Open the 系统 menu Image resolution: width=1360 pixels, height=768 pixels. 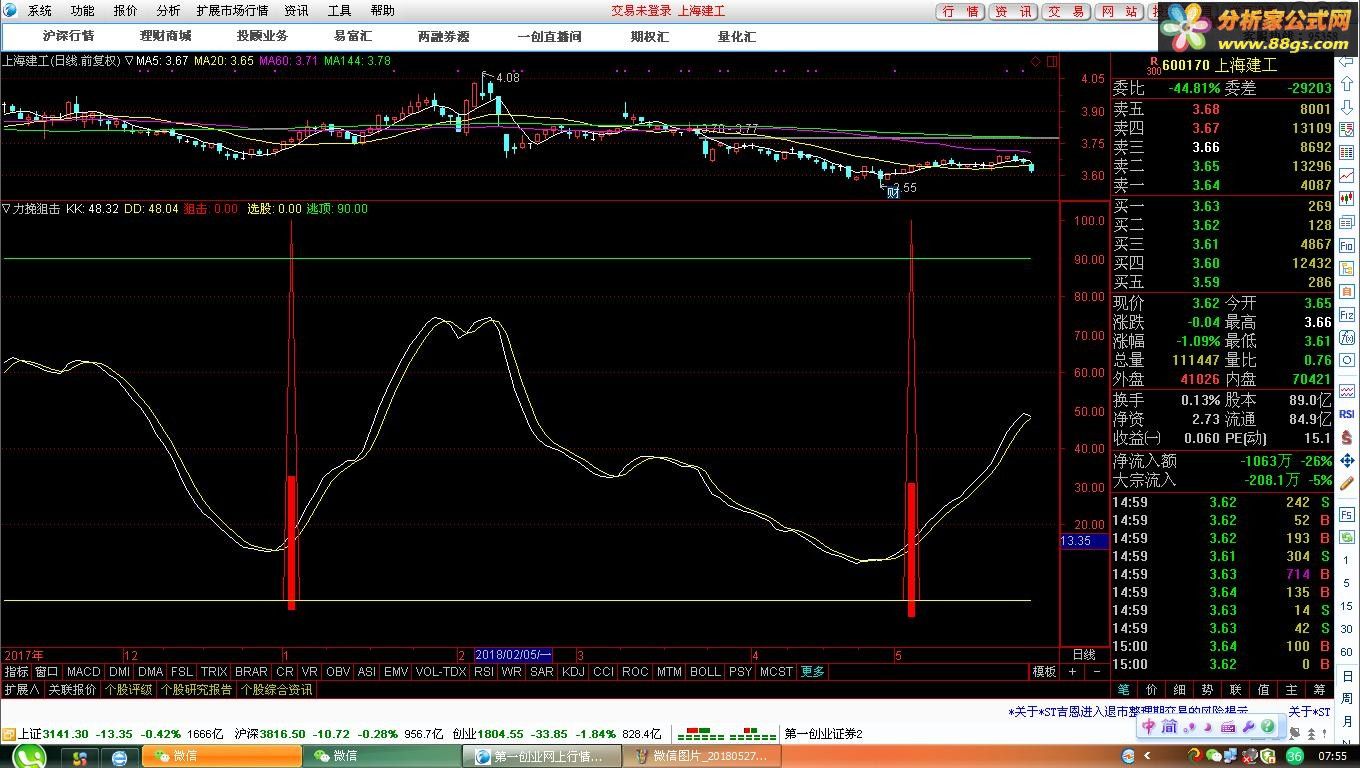coord(40,11)
